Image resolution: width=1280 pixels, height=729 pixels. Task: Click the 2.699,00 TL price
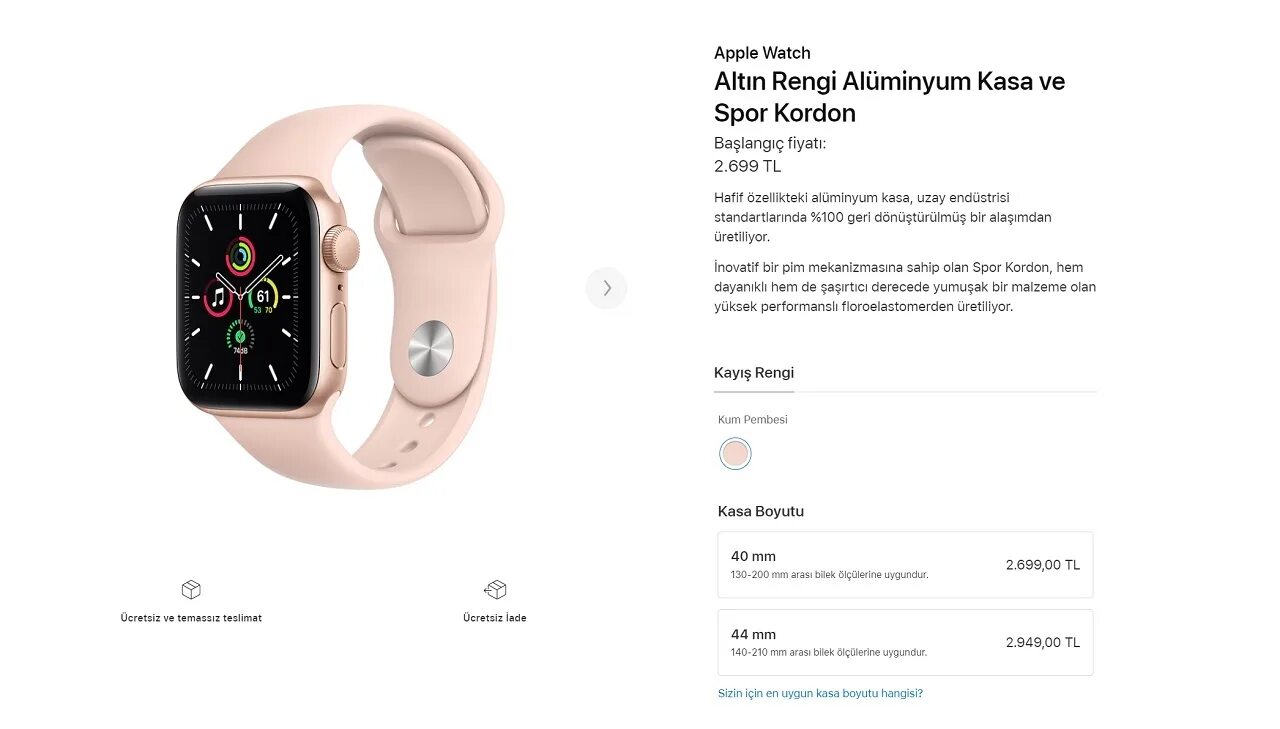1043,565
